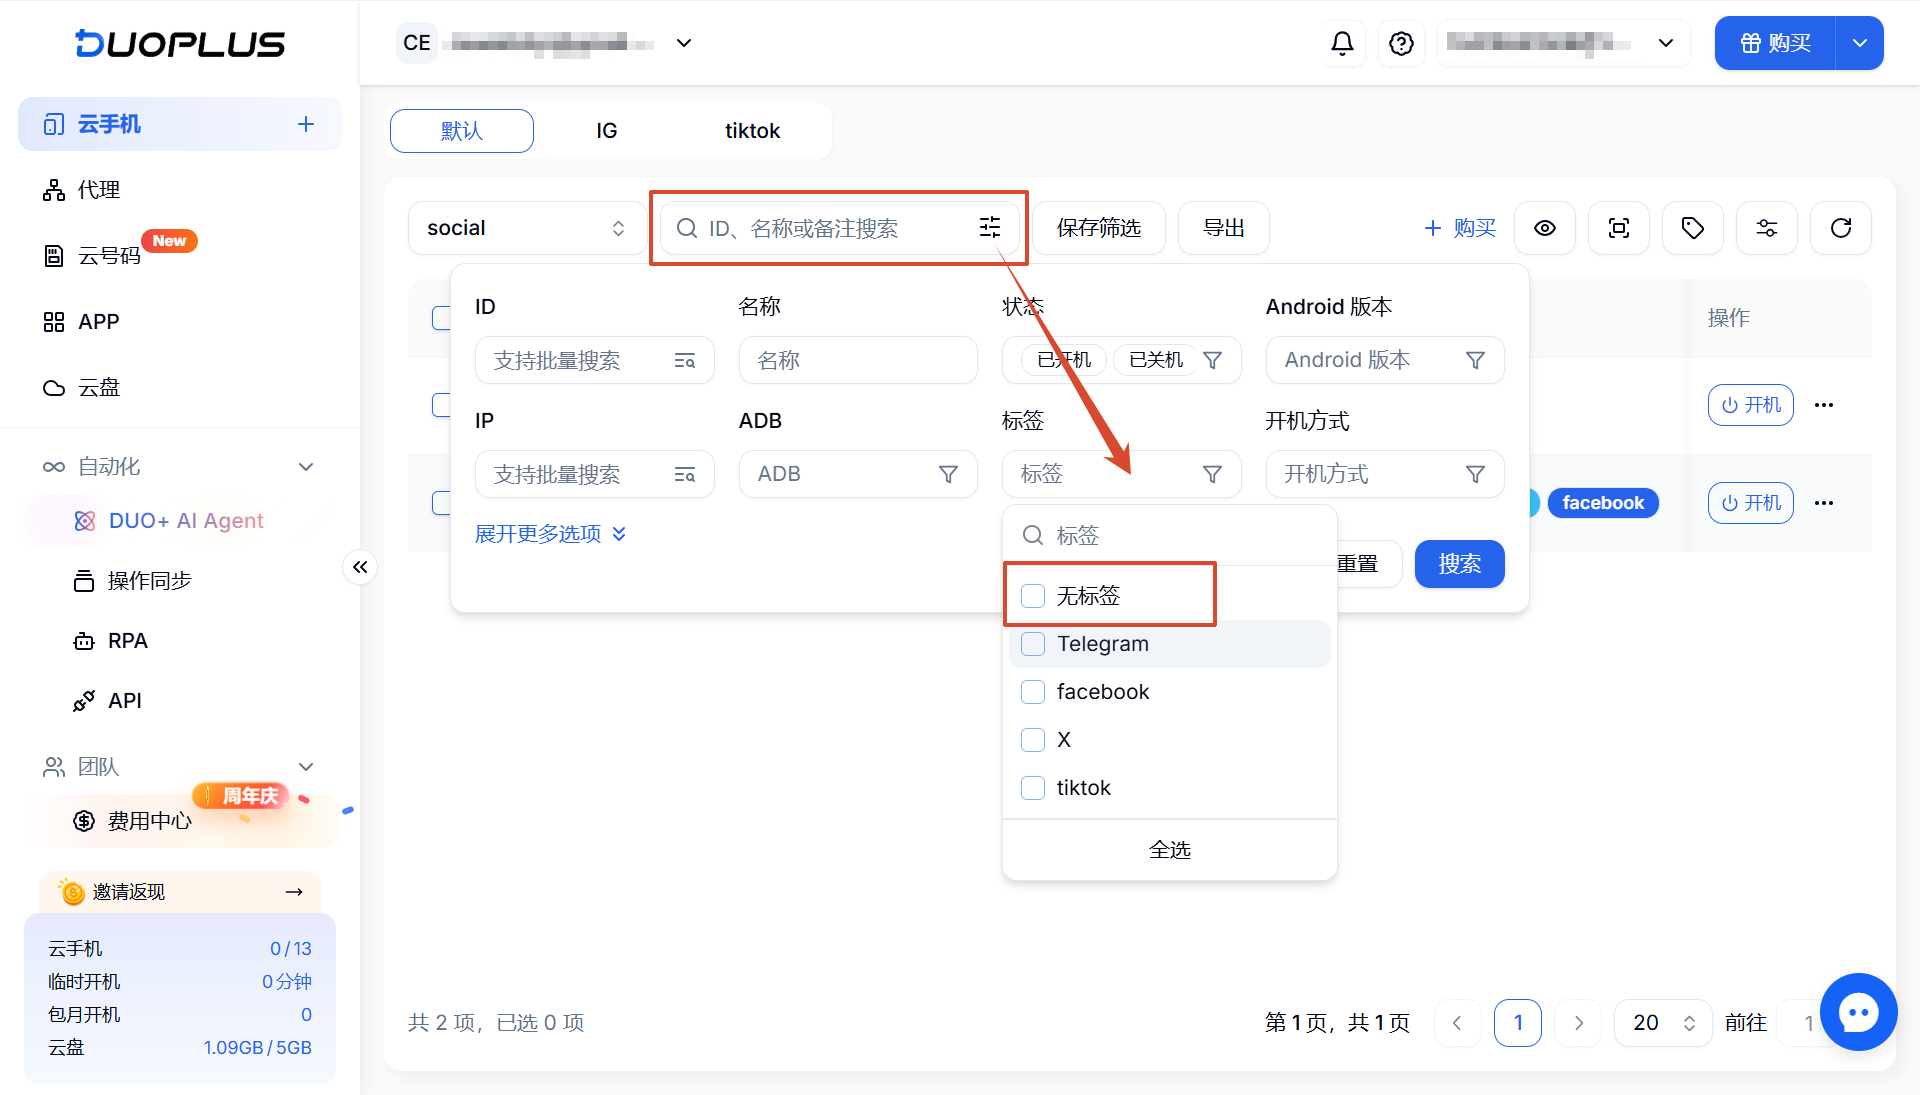Click the gift 购买 button at top right
Image resolution: width=1920 pixels, height=1095 pixels.
(x=1775, y=43)
